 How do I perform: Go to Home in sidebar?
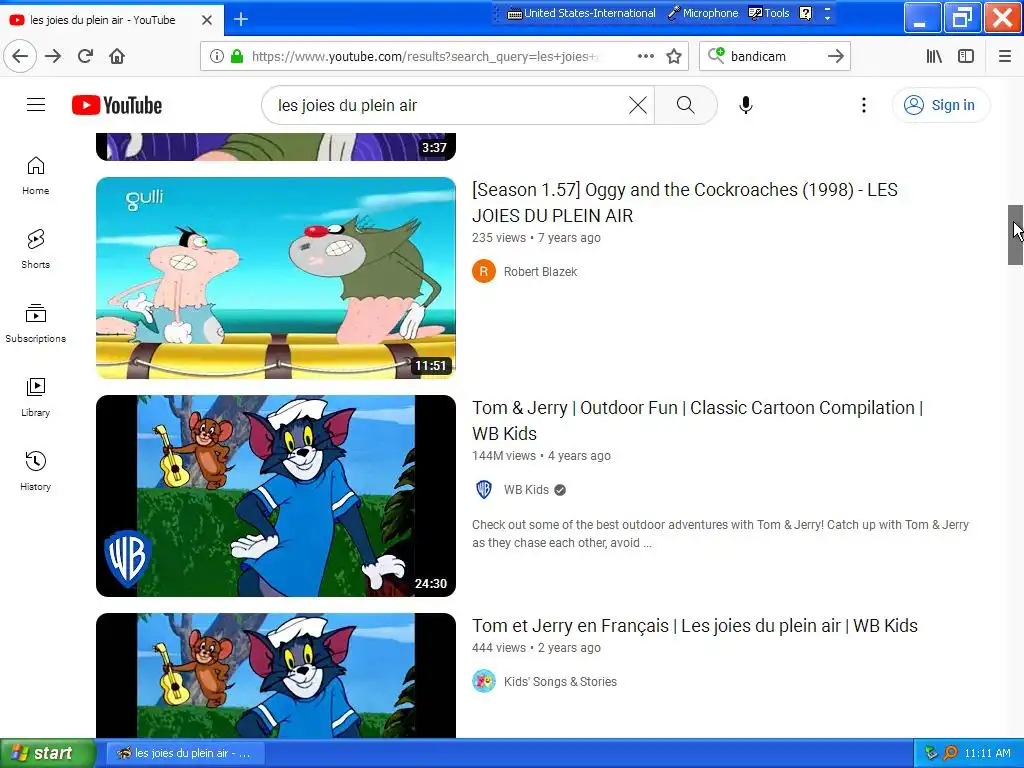click(36, 176)
